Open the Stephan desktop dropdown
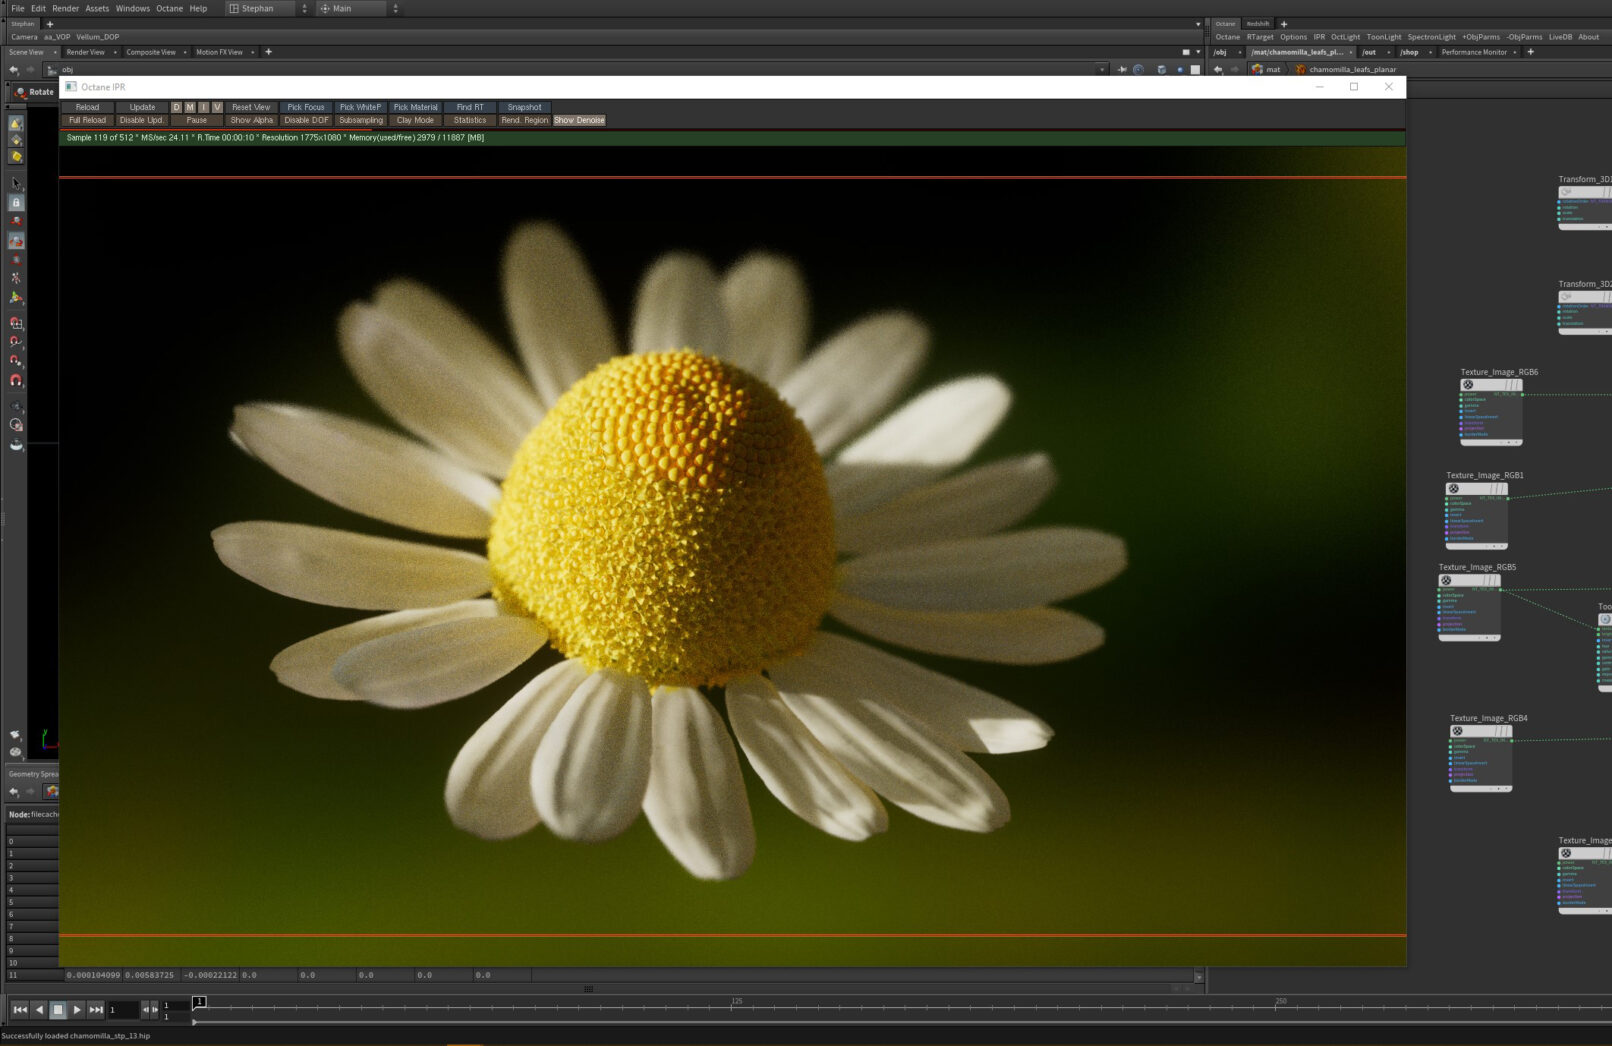 click(x=267, y=8)
